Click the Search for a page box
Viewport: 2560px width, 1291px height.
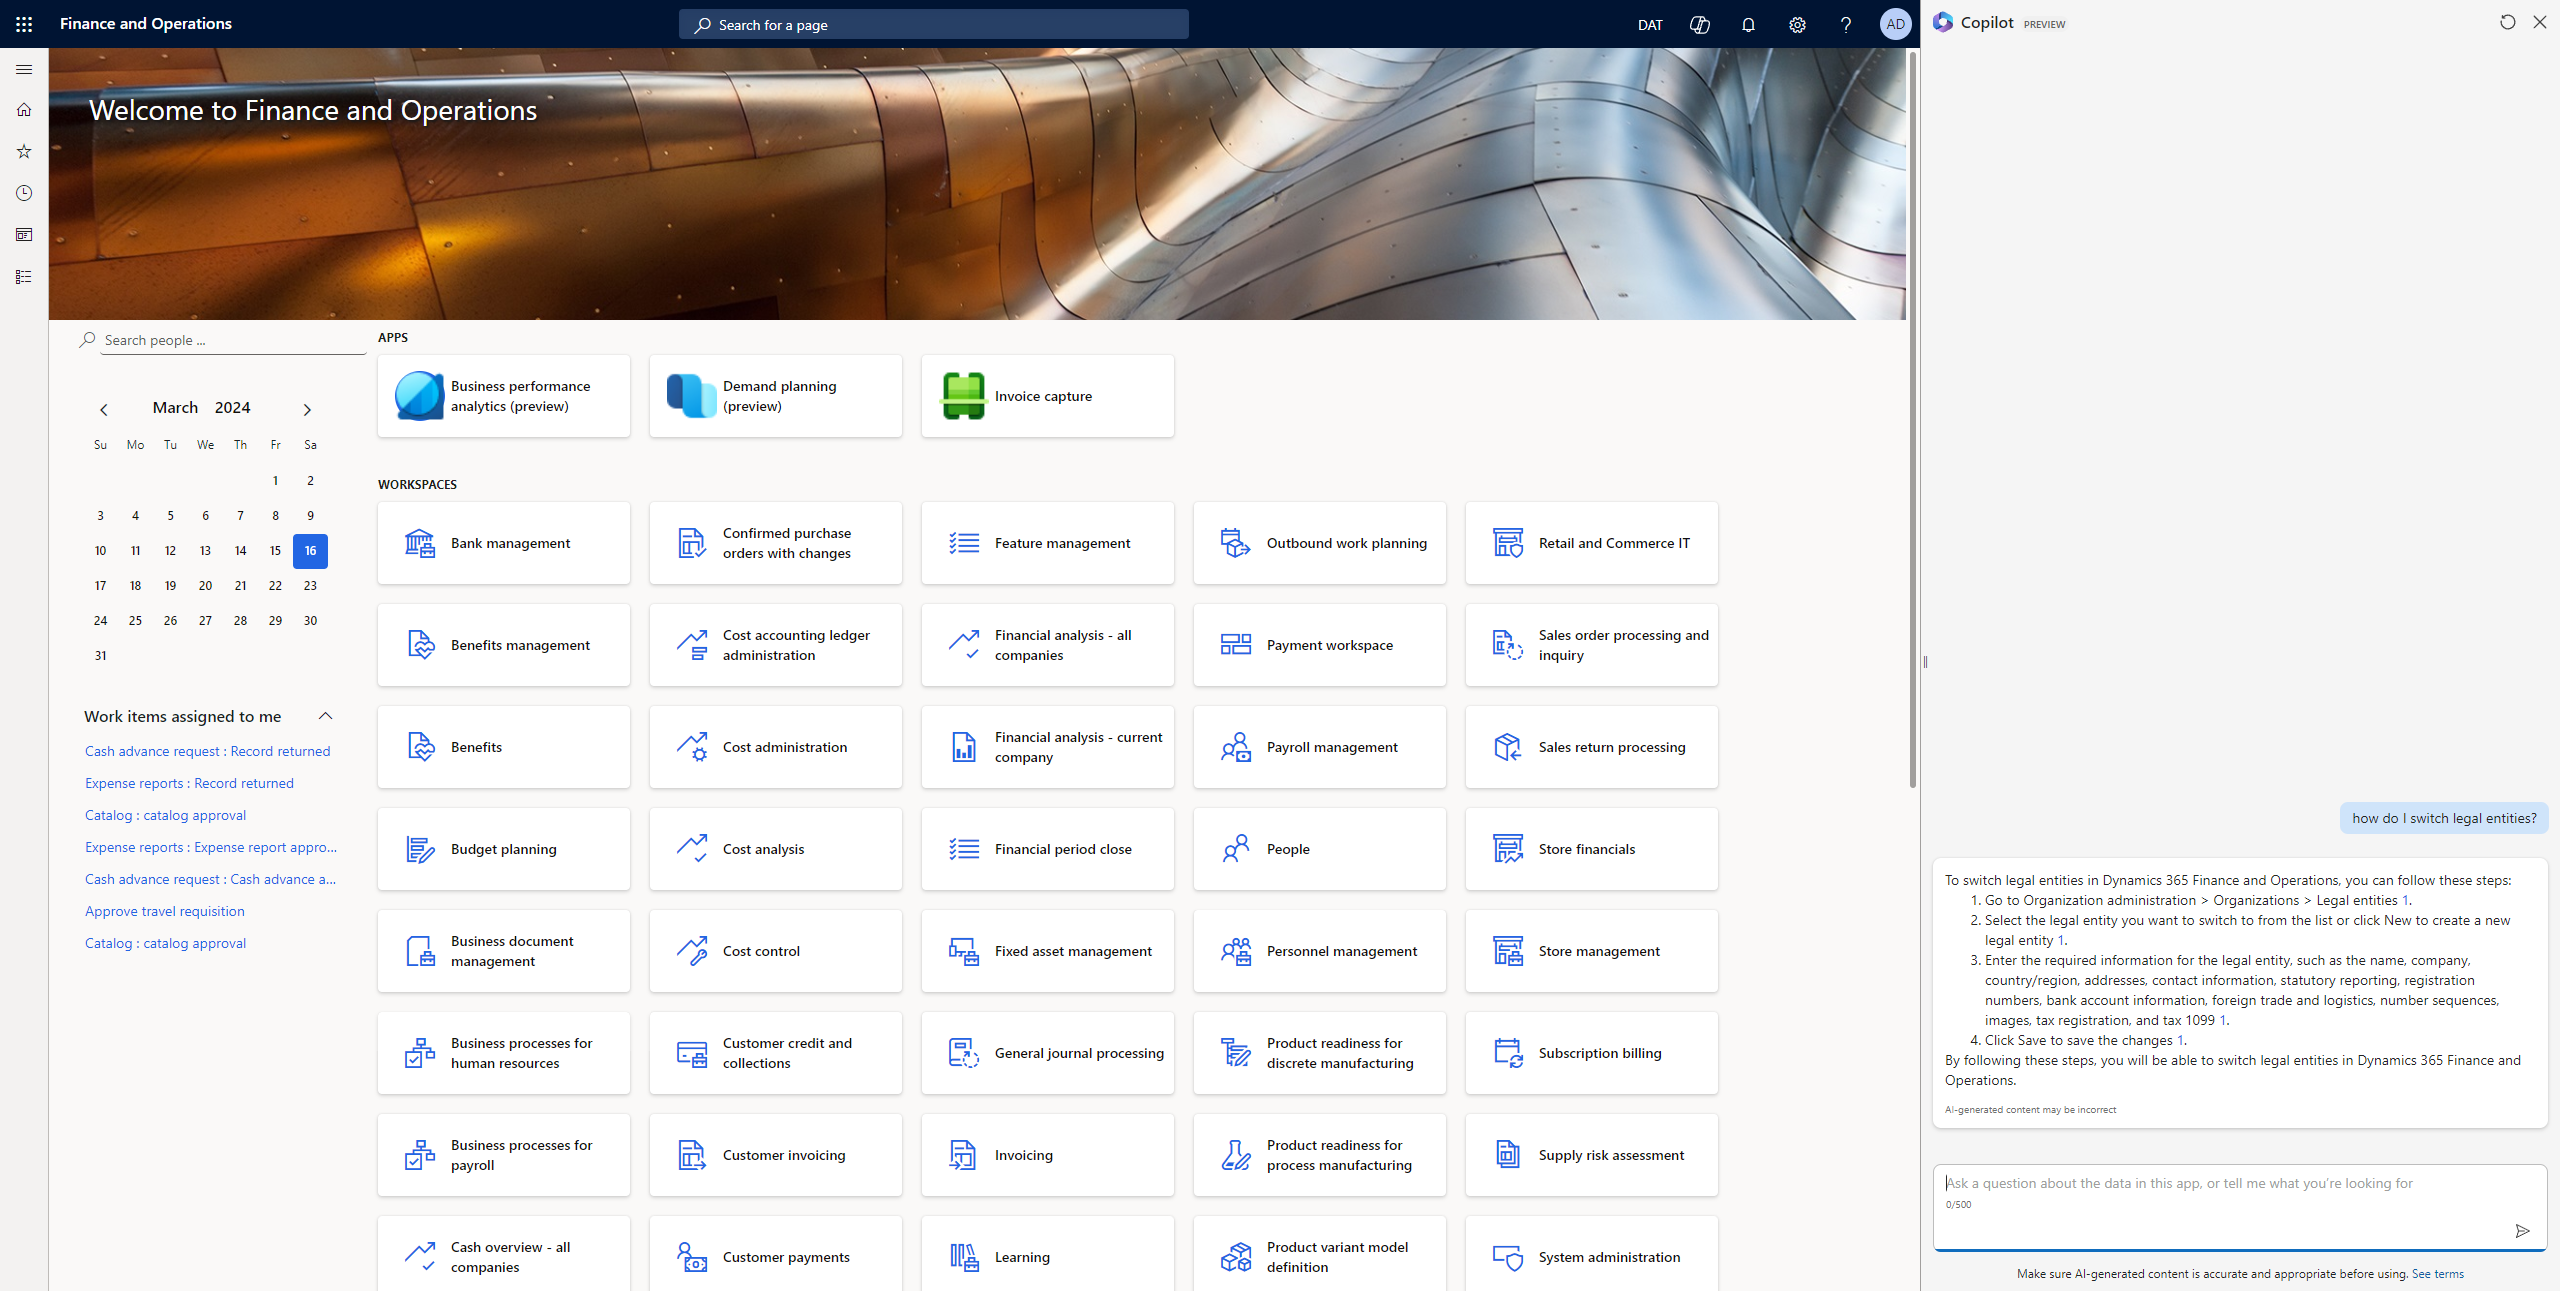pos(934,24)
